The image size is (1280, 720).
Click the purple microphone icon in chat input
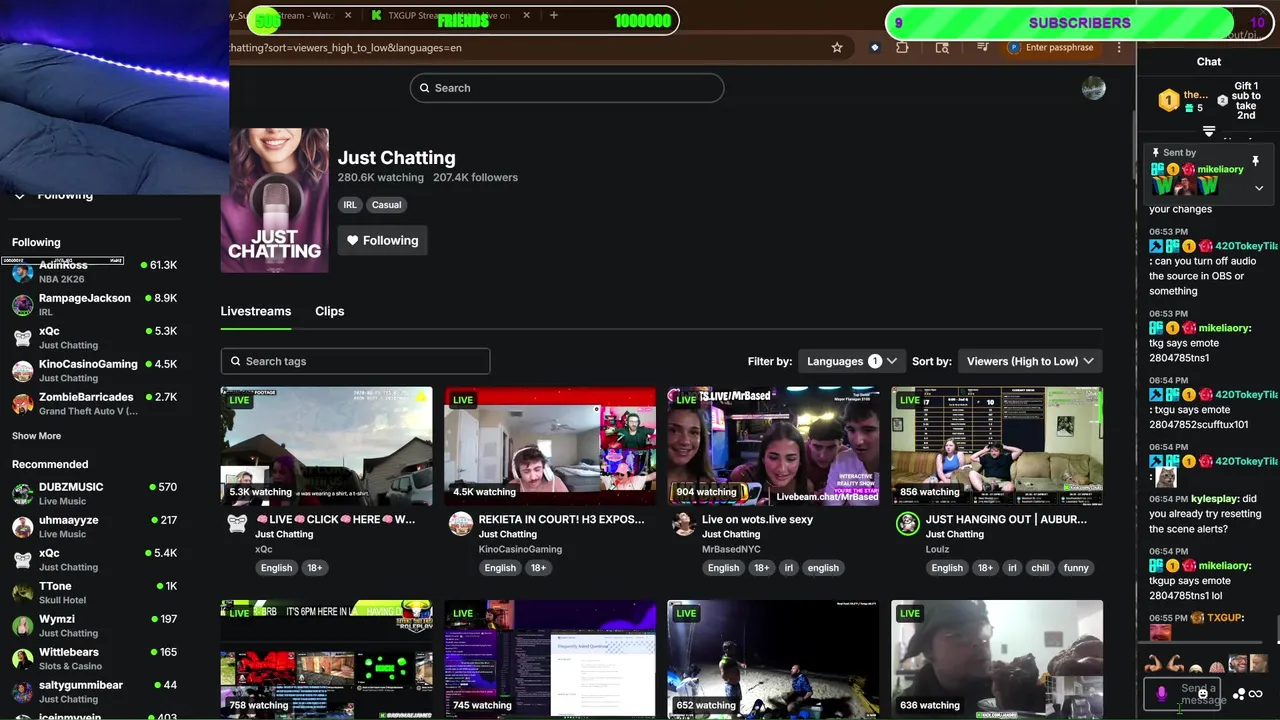click(1161, 693)
